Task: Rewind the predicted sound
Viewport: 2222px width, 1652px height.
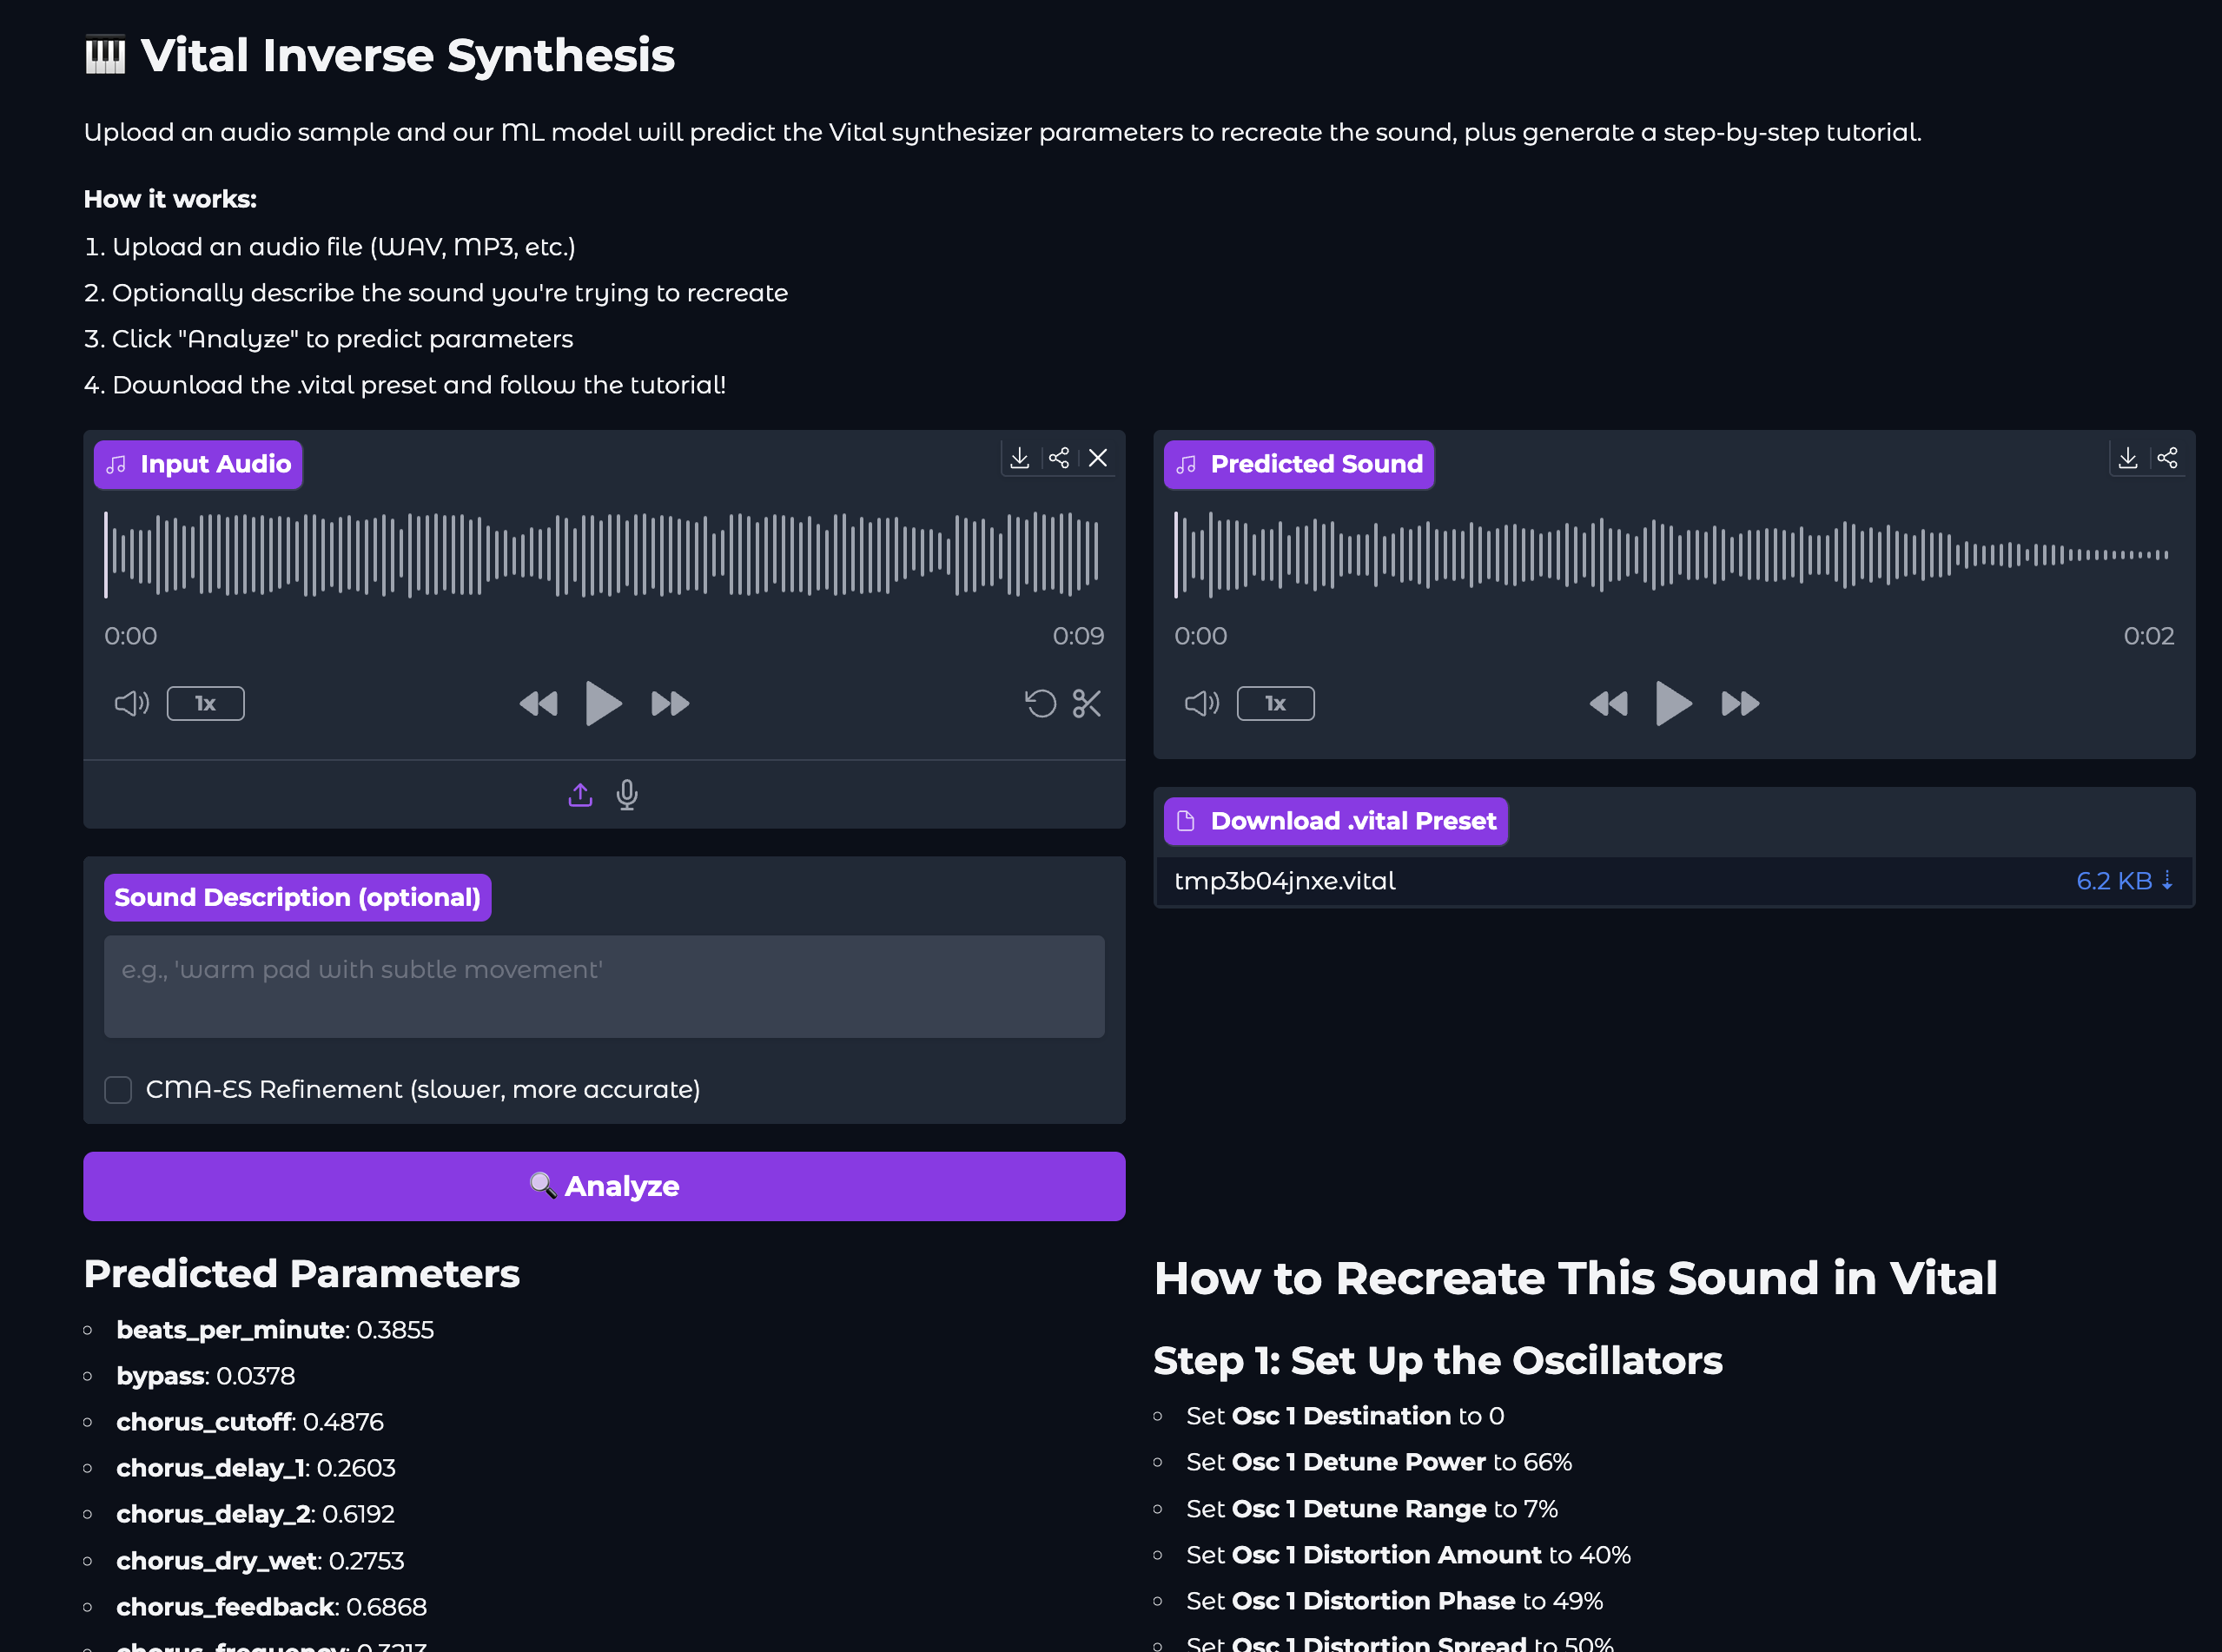Action: [1608, 704]
